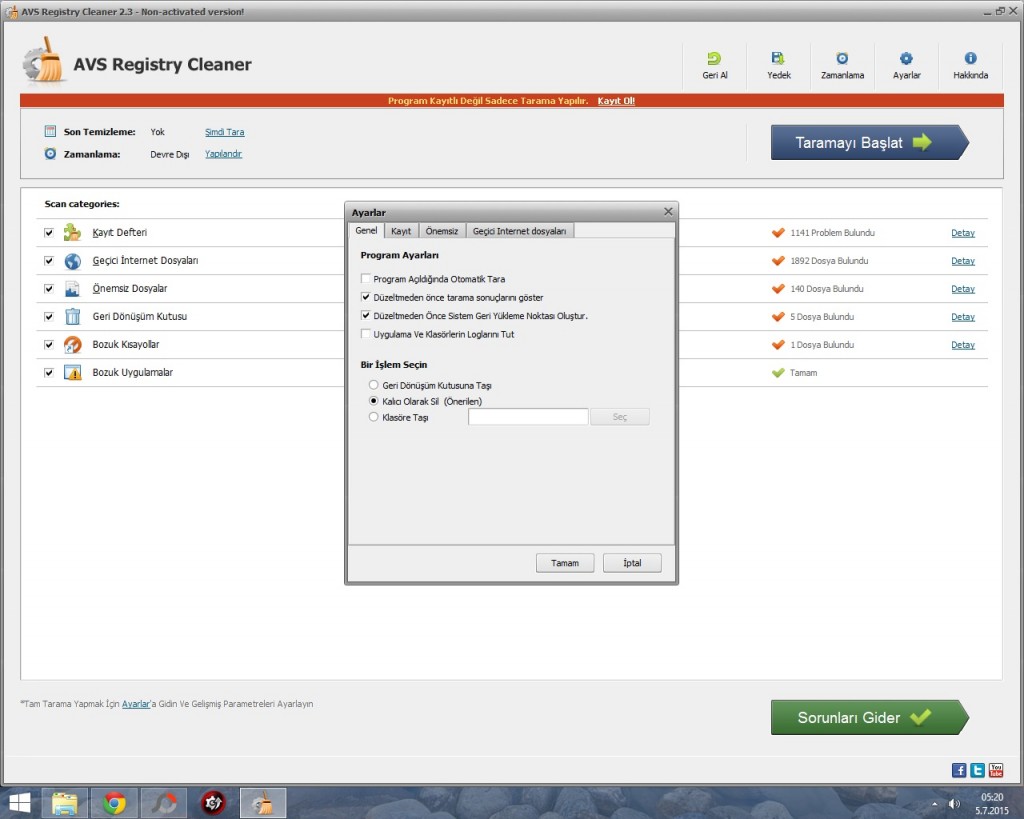Select Geri Dönüşüm Kutusuna Taşı radio option
The width and height of the screenshot is (1024, 819).
click(374, 385)
